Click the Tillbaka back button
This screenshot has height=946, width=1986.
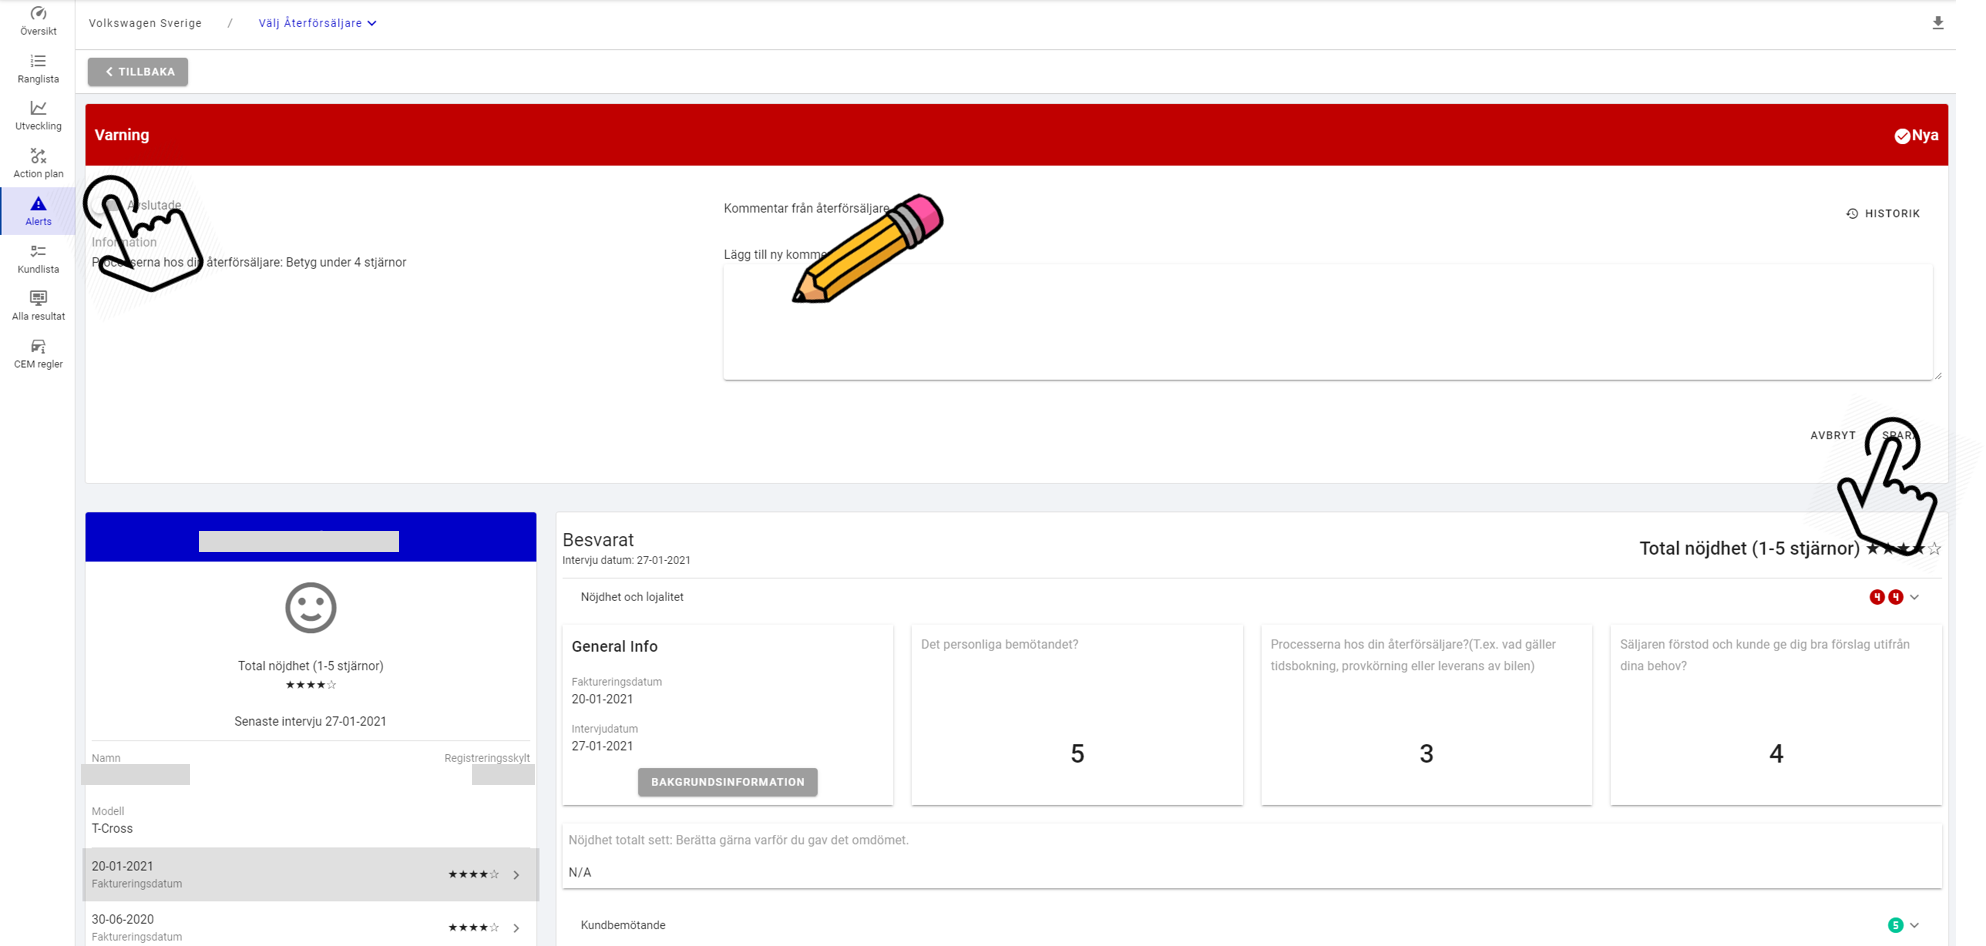point(138,72)
